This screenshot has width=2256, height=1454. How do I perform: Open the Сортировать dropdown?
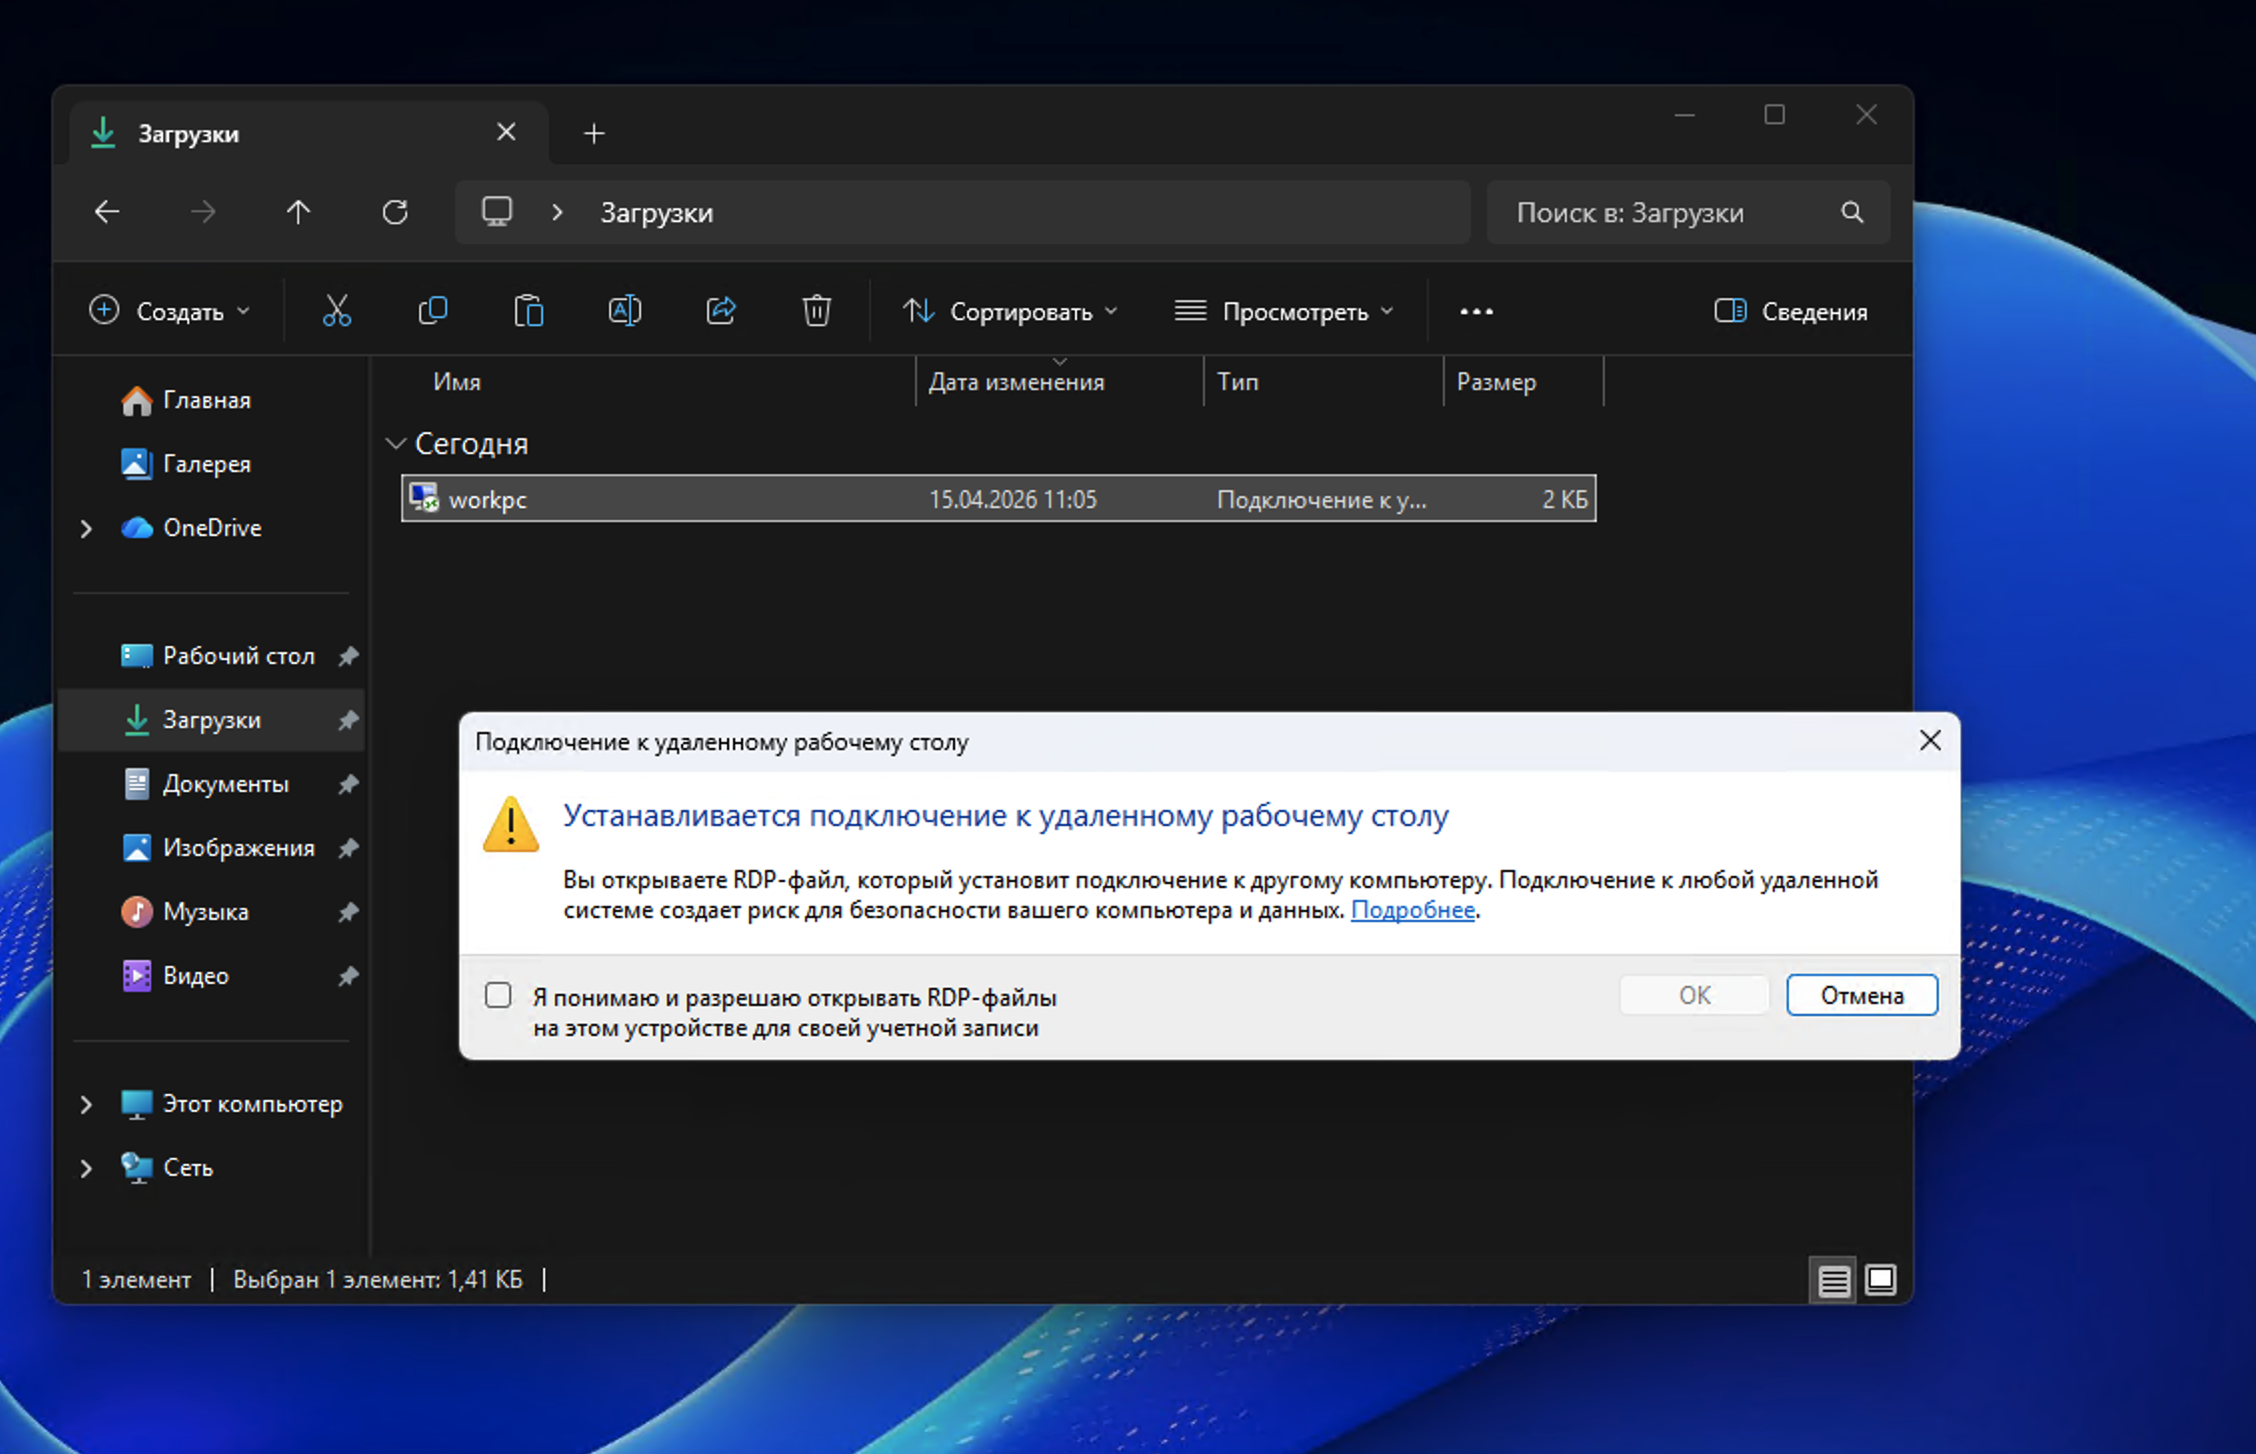[1010, 312]
